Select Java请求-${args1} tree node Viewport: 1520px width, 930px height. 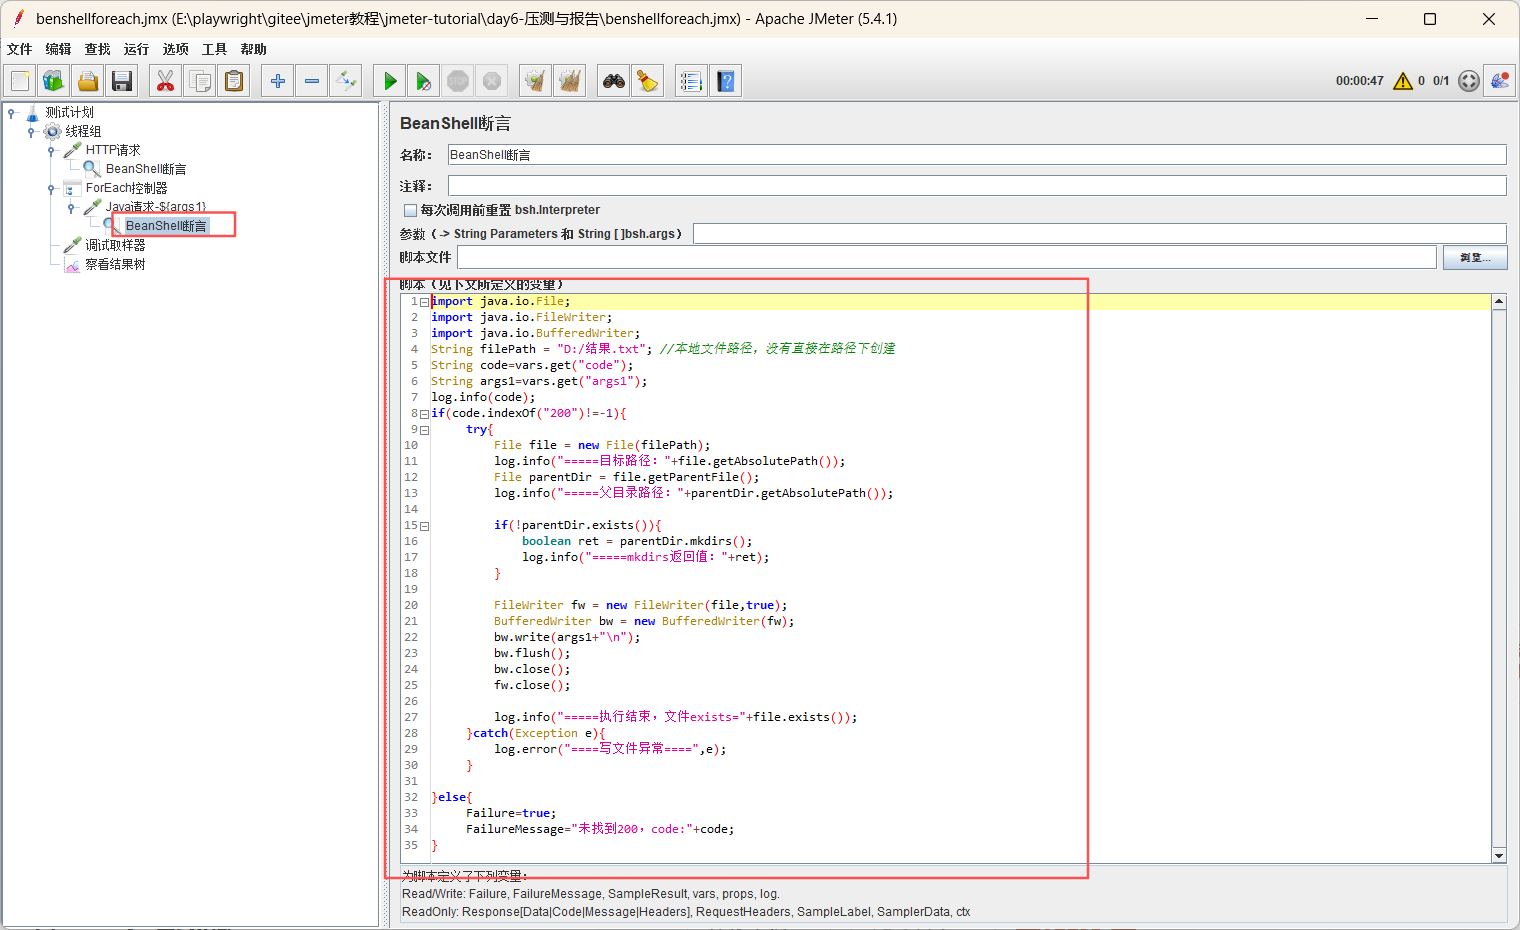tap(156, 207)
